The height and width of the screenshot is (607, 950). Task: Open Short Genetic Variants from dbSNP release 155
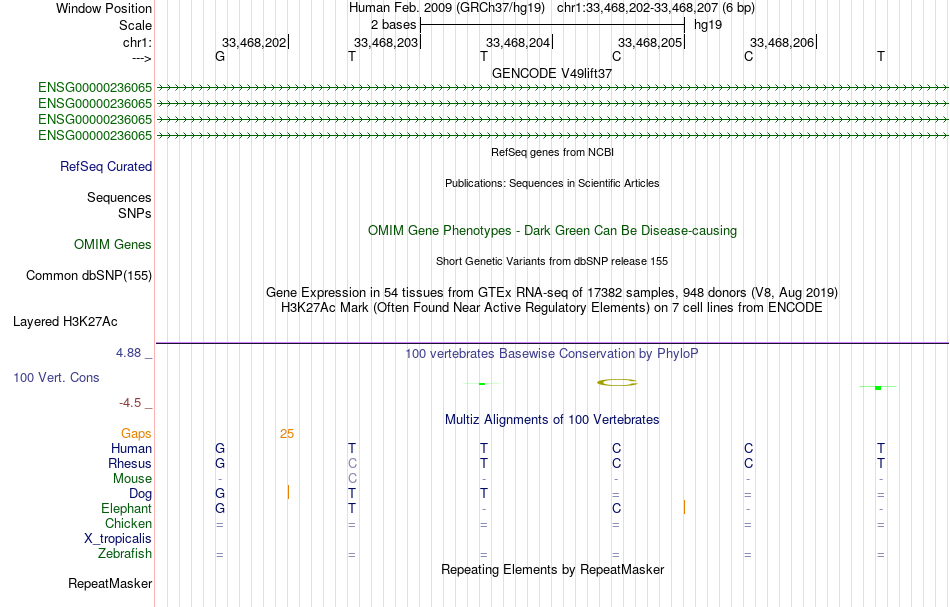(x=552, y=261)
